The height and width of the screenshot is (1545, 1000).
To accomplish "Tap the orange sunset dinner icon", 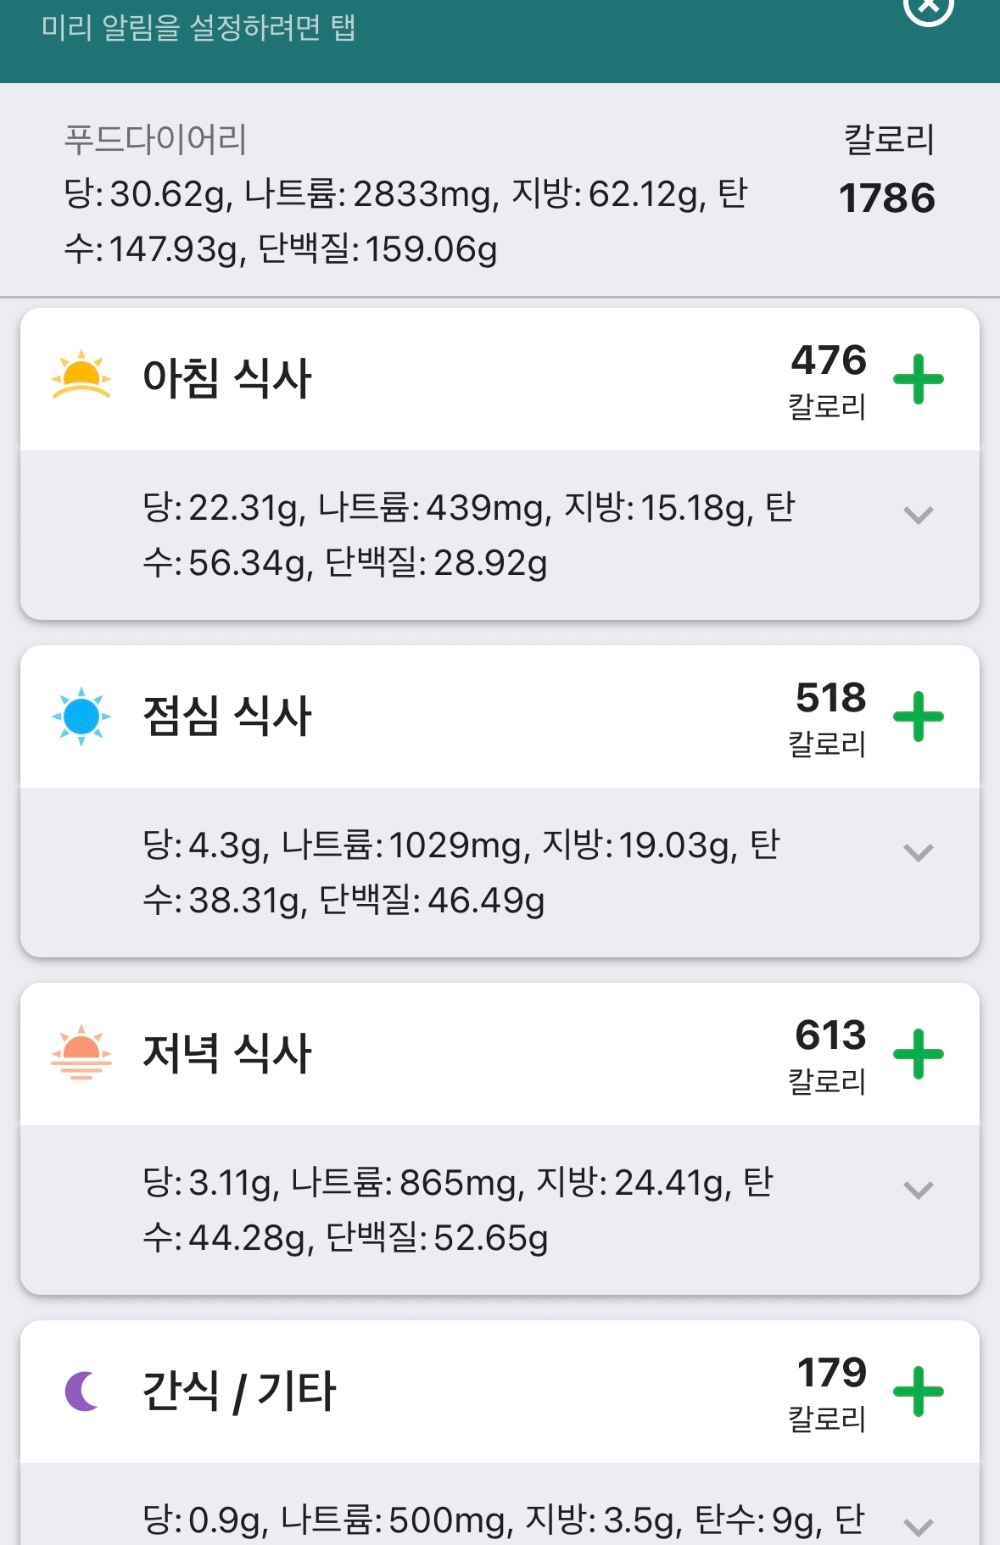I will 81,1053.
